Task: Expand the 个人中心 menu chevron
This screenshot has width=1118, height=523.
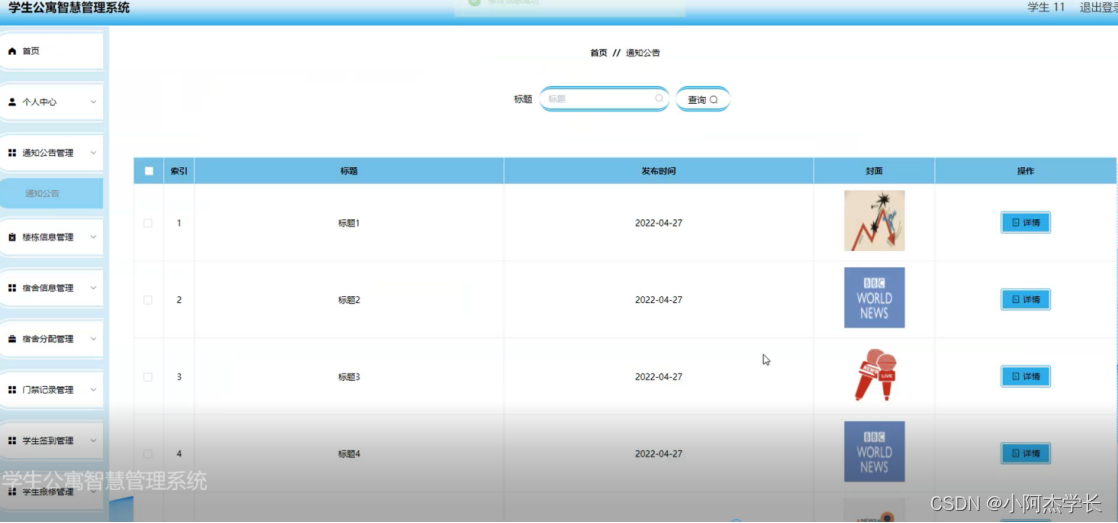Action: pyautogui.click(x=93, y=102)
